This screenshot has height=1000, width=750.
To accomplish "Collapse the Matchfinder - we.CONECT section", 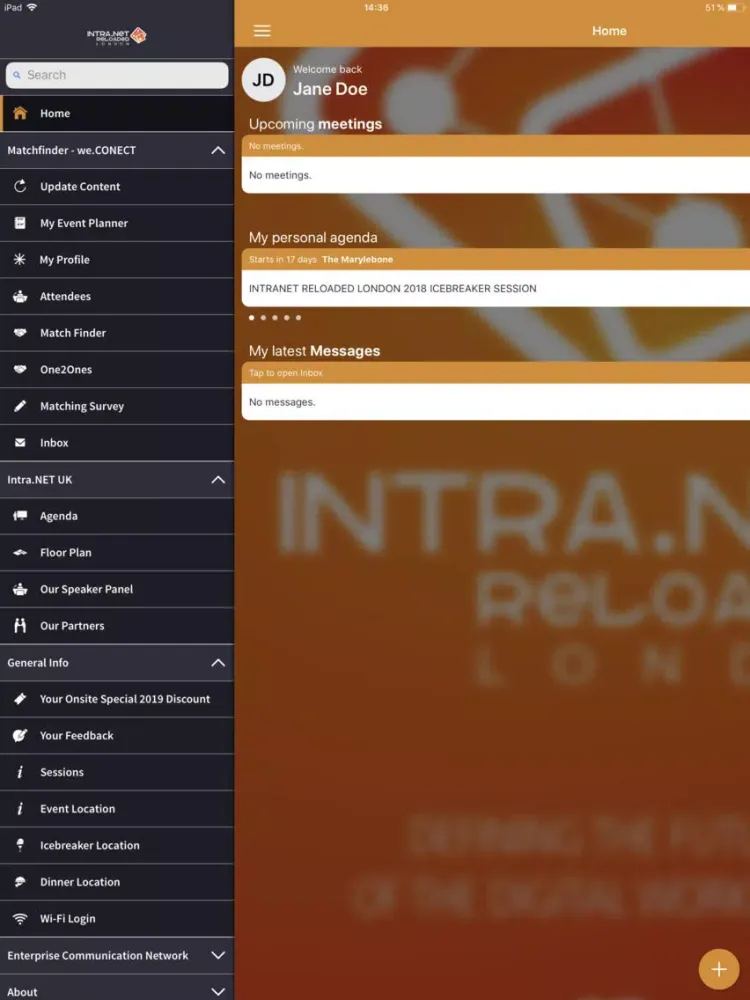I will [217, 151].
